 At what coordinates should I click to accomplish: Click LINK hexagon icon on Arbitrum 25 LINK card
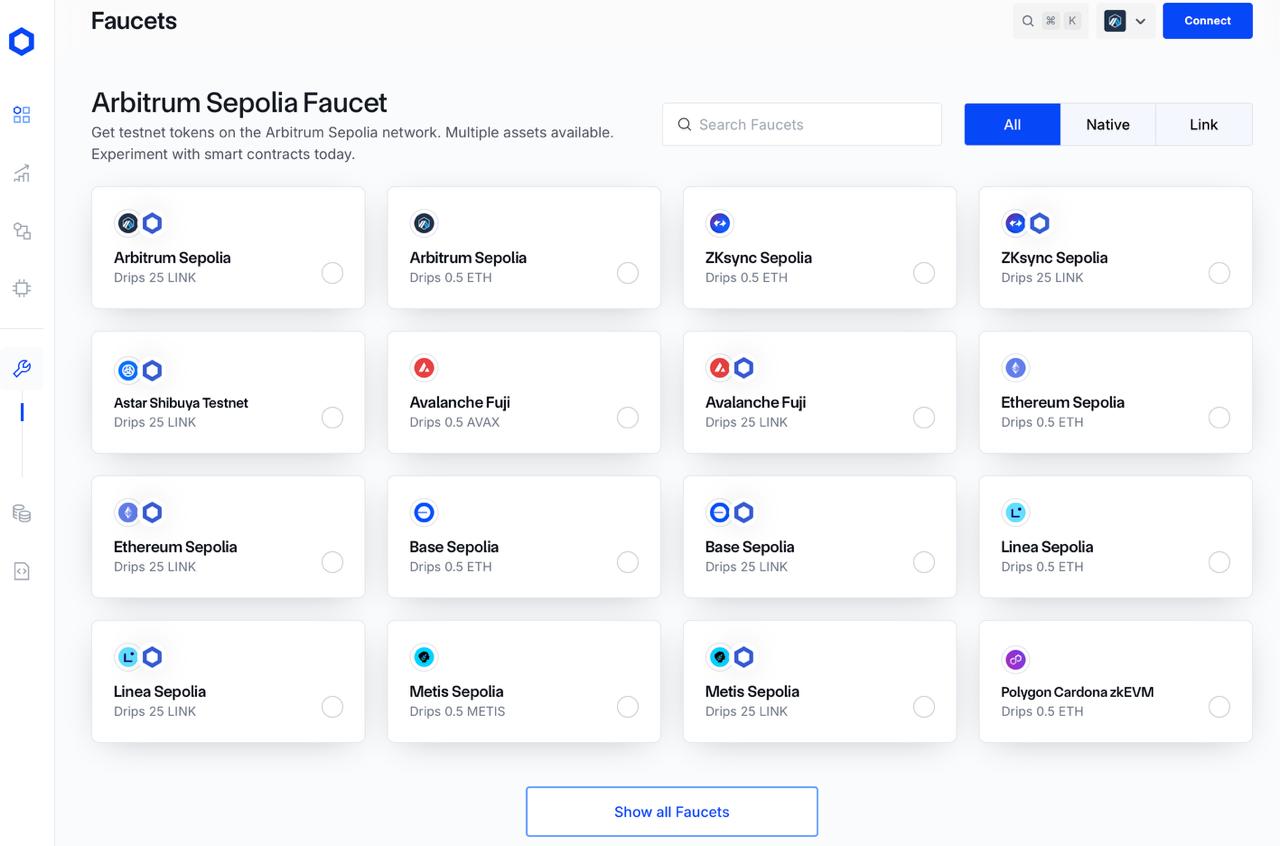click(152, 223)
